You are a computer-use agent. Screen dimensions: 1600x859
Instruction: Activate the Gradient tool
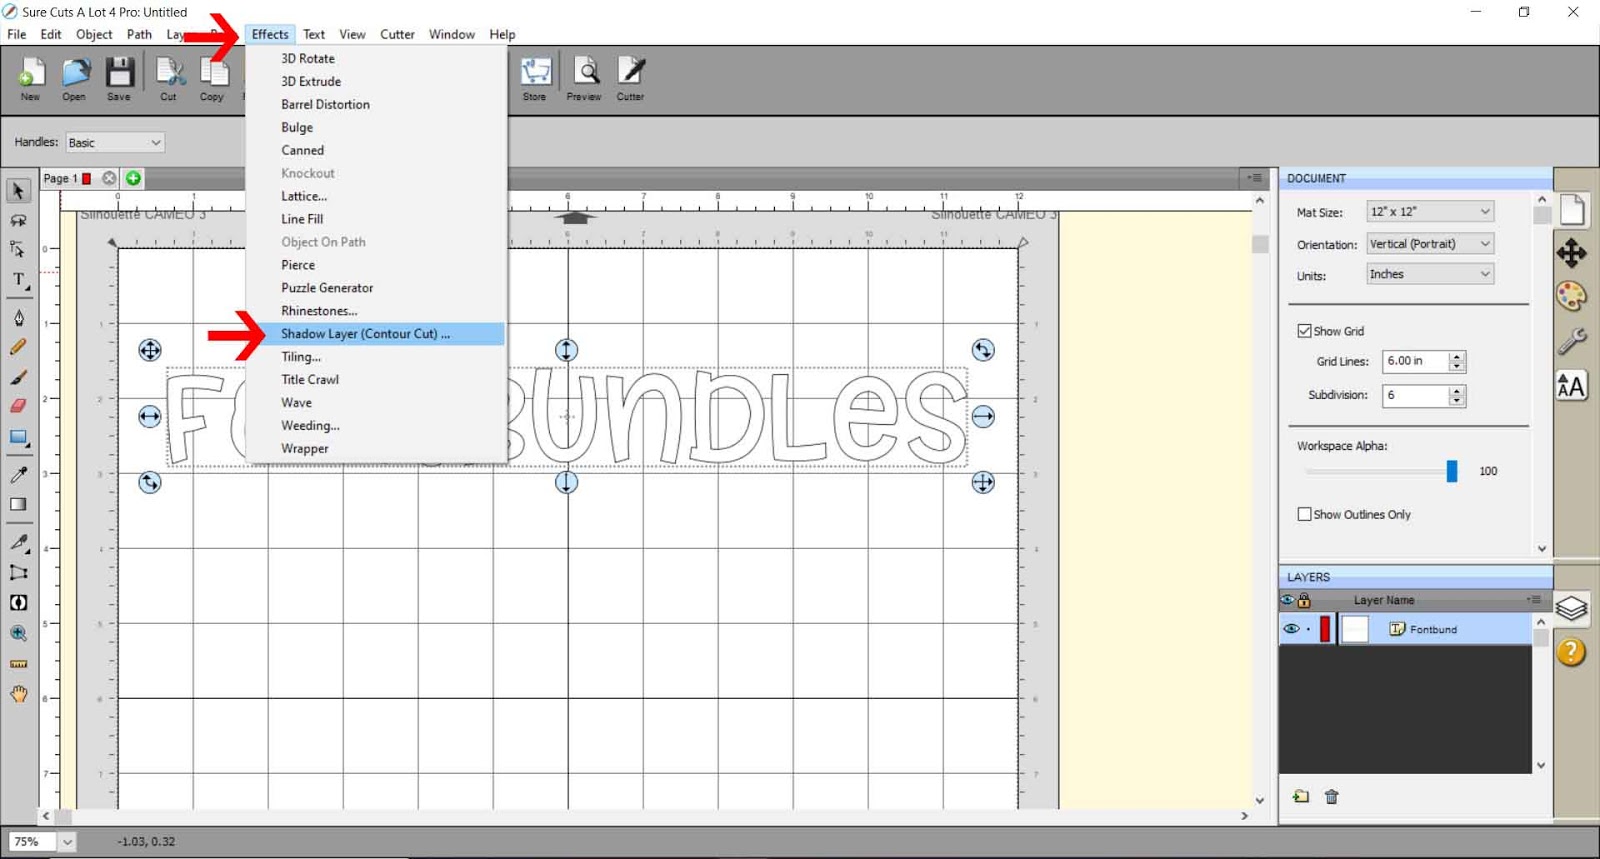18,504
